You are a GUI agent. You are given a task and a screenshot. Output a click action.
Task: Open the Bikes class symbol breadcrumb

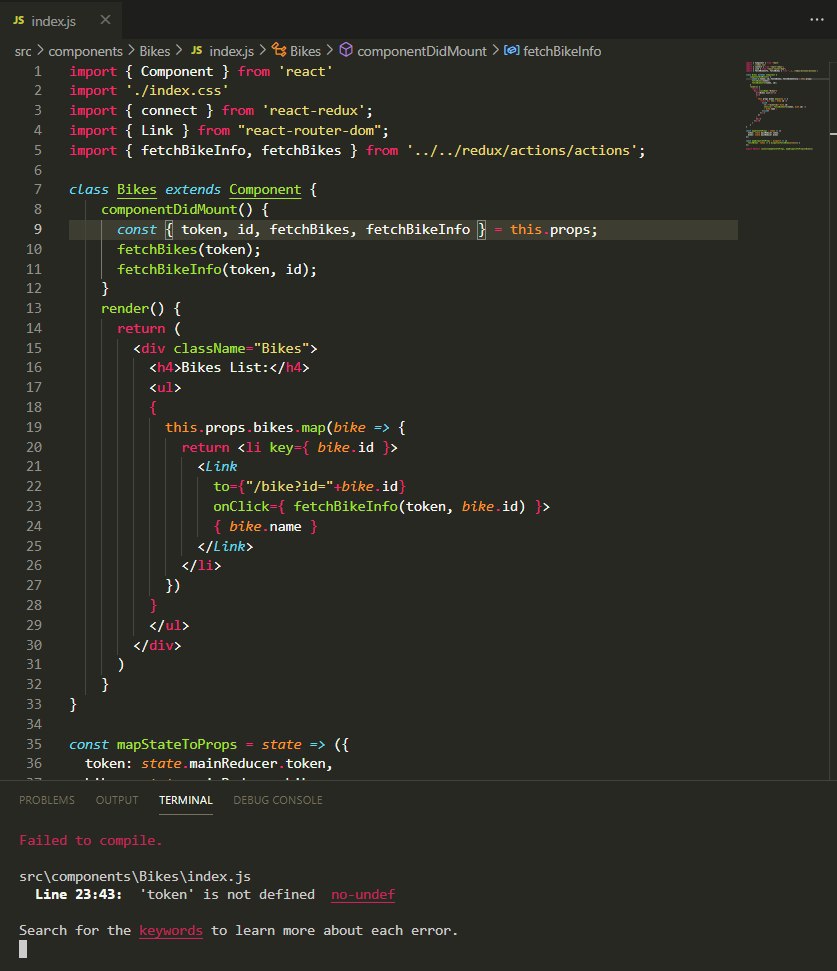pos(305,51)
